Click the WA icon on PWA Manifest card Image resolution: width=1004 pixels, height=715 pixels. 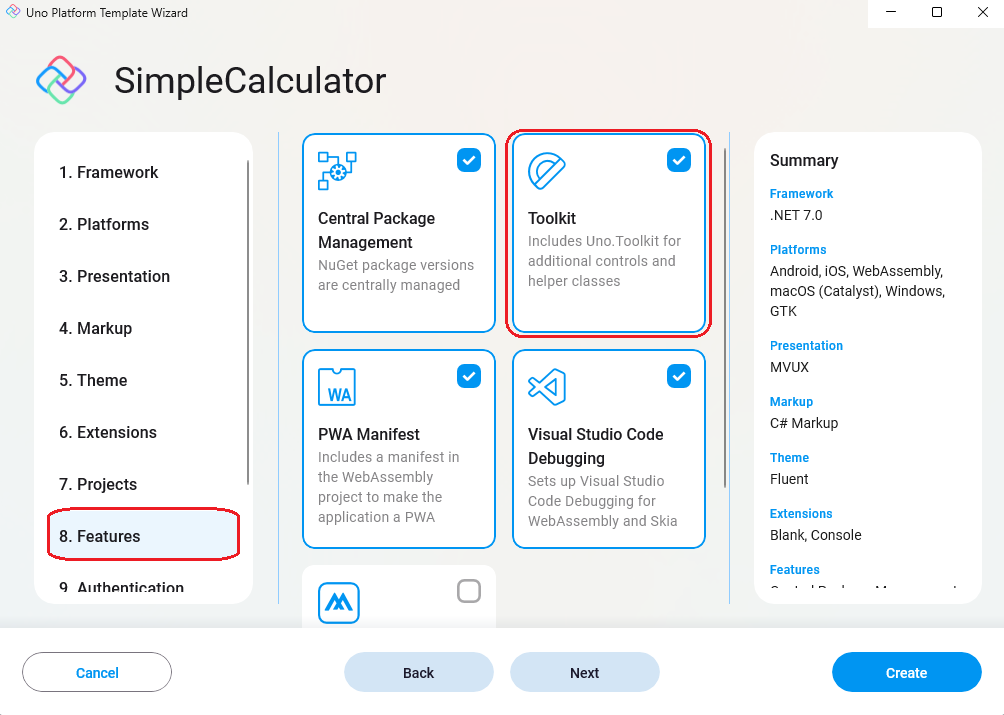(338, 386)
